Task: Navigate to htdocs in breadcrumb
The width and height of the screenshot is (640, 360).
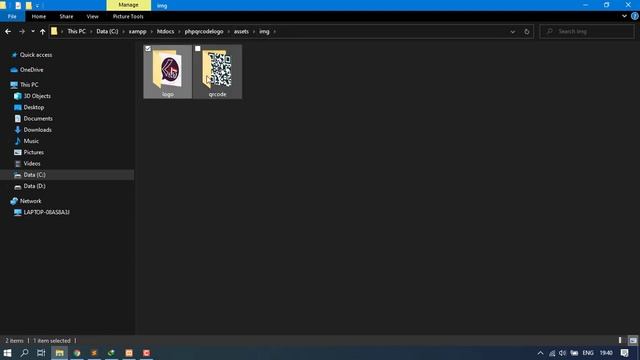Action: (x=165, y=31)
